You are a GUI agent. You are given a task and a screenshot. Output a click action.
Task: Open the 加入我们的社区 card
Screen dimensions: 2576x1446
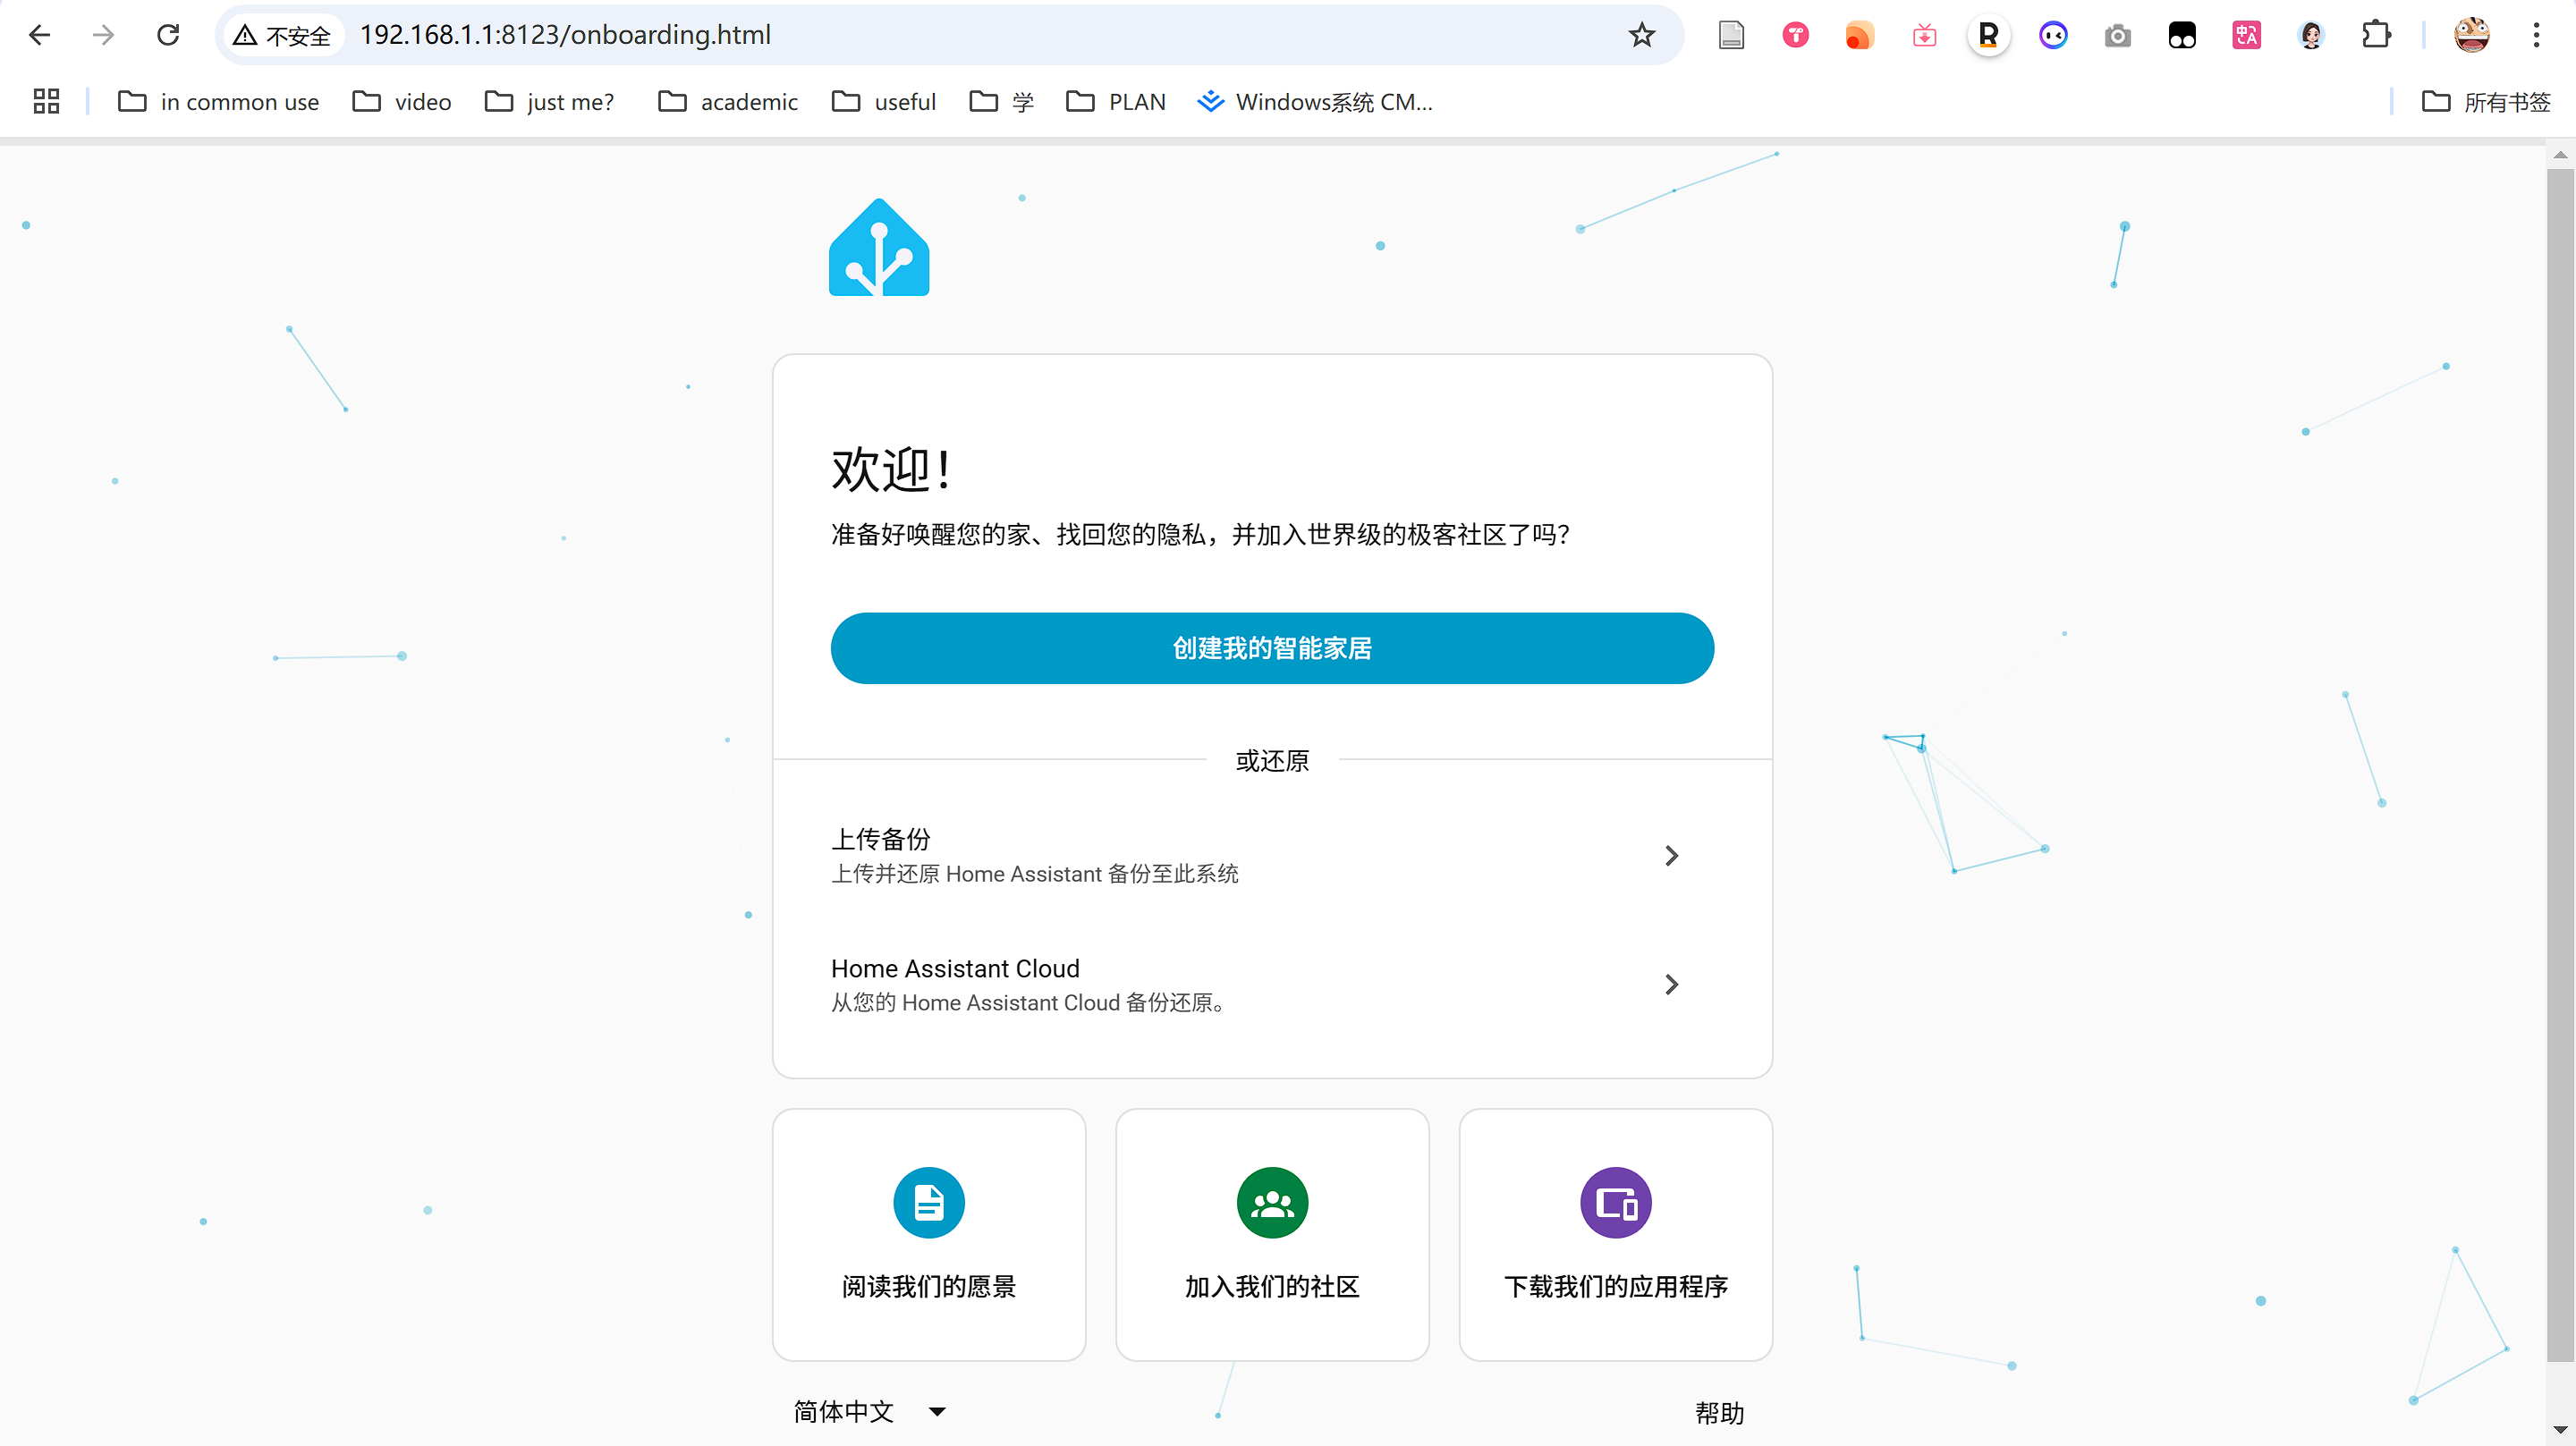point(1272,1234)
